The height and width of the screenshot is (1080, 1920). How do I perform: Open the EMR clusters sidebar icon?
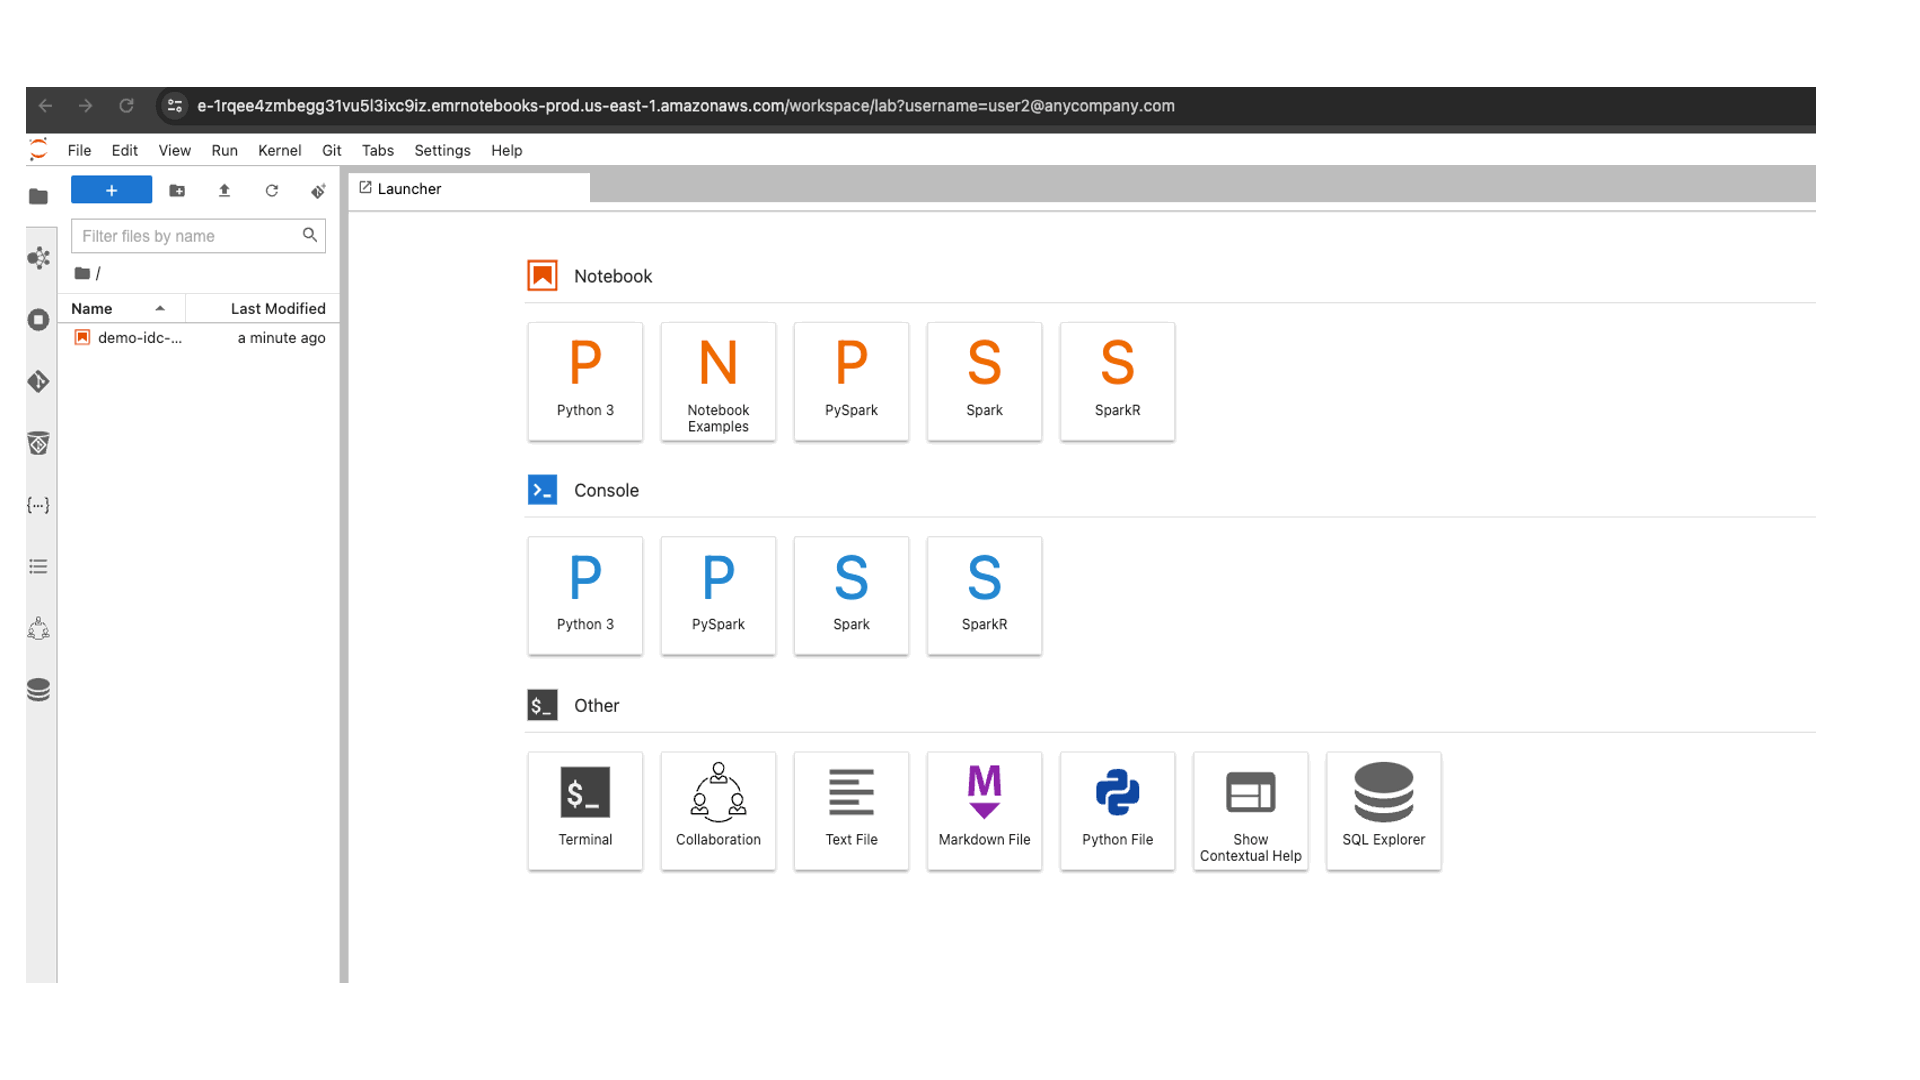(x=39, y=258)
